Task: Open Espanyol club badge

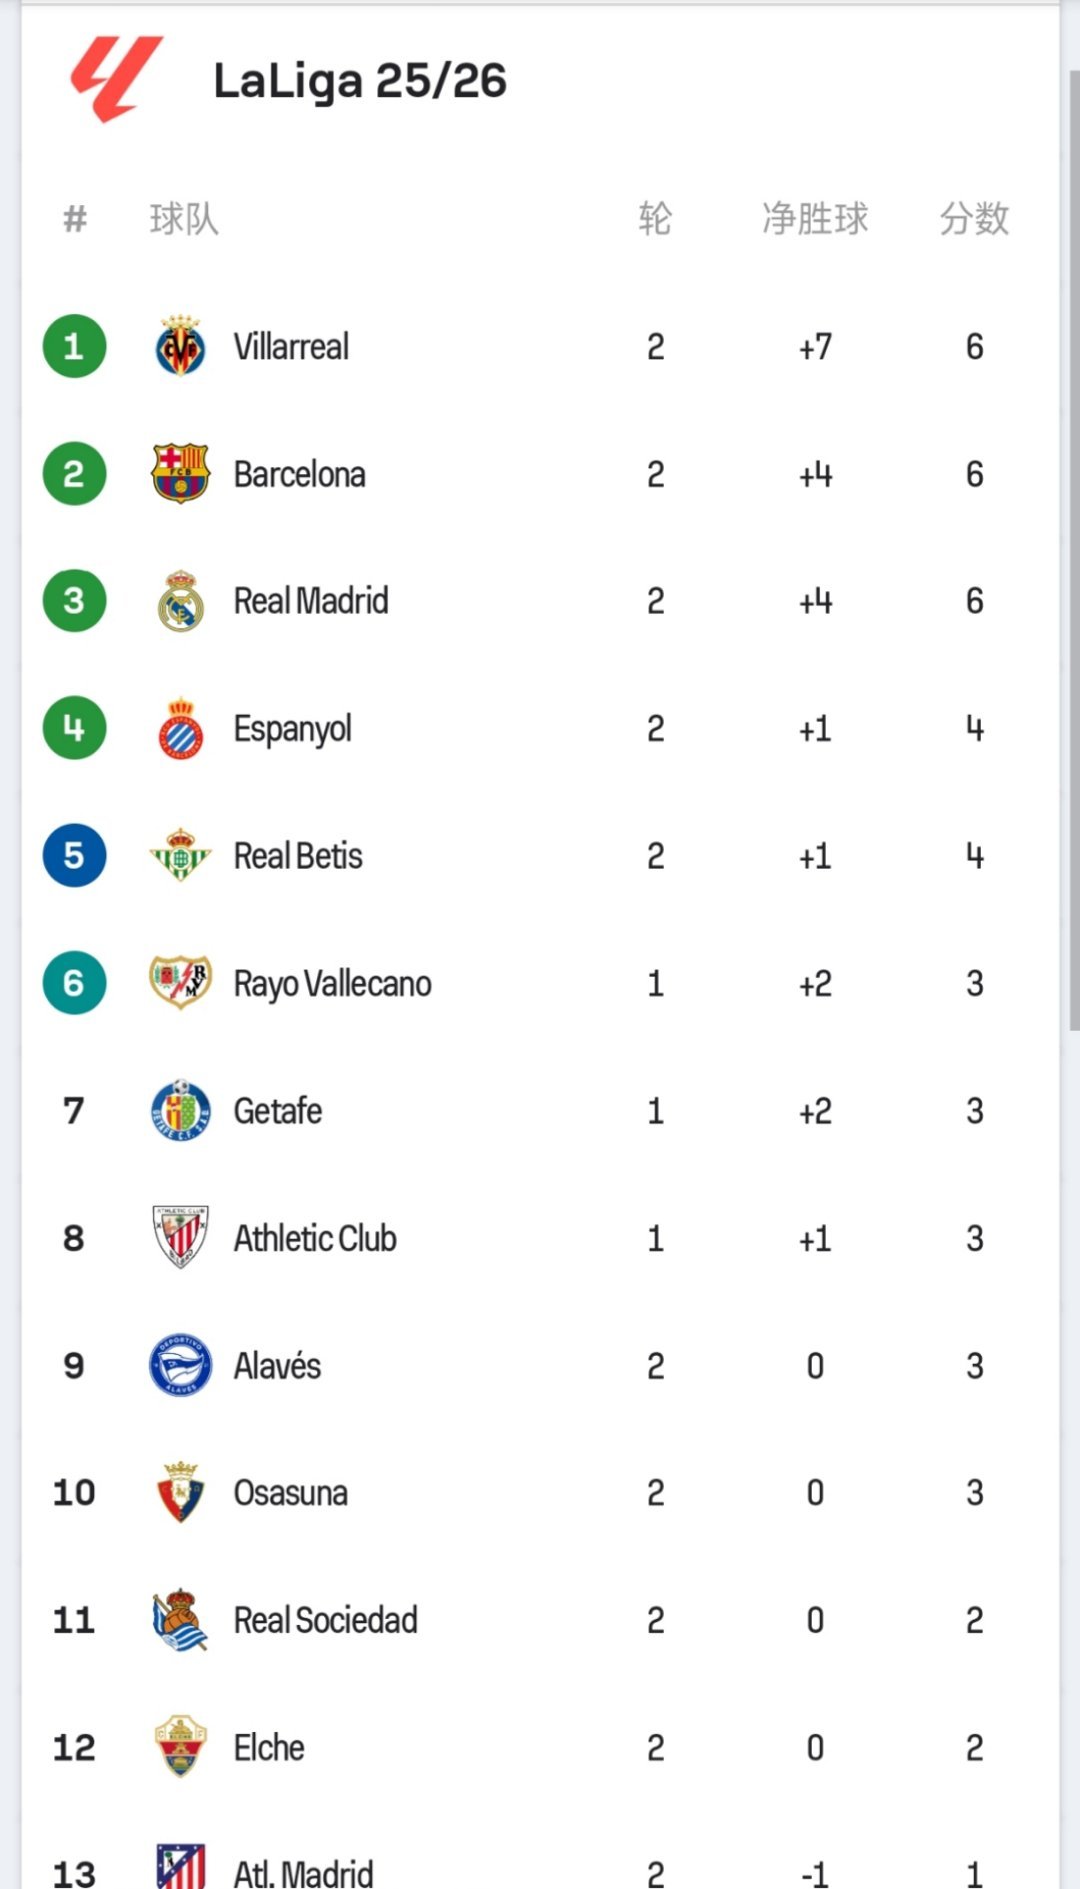Action: click(180, 728)
